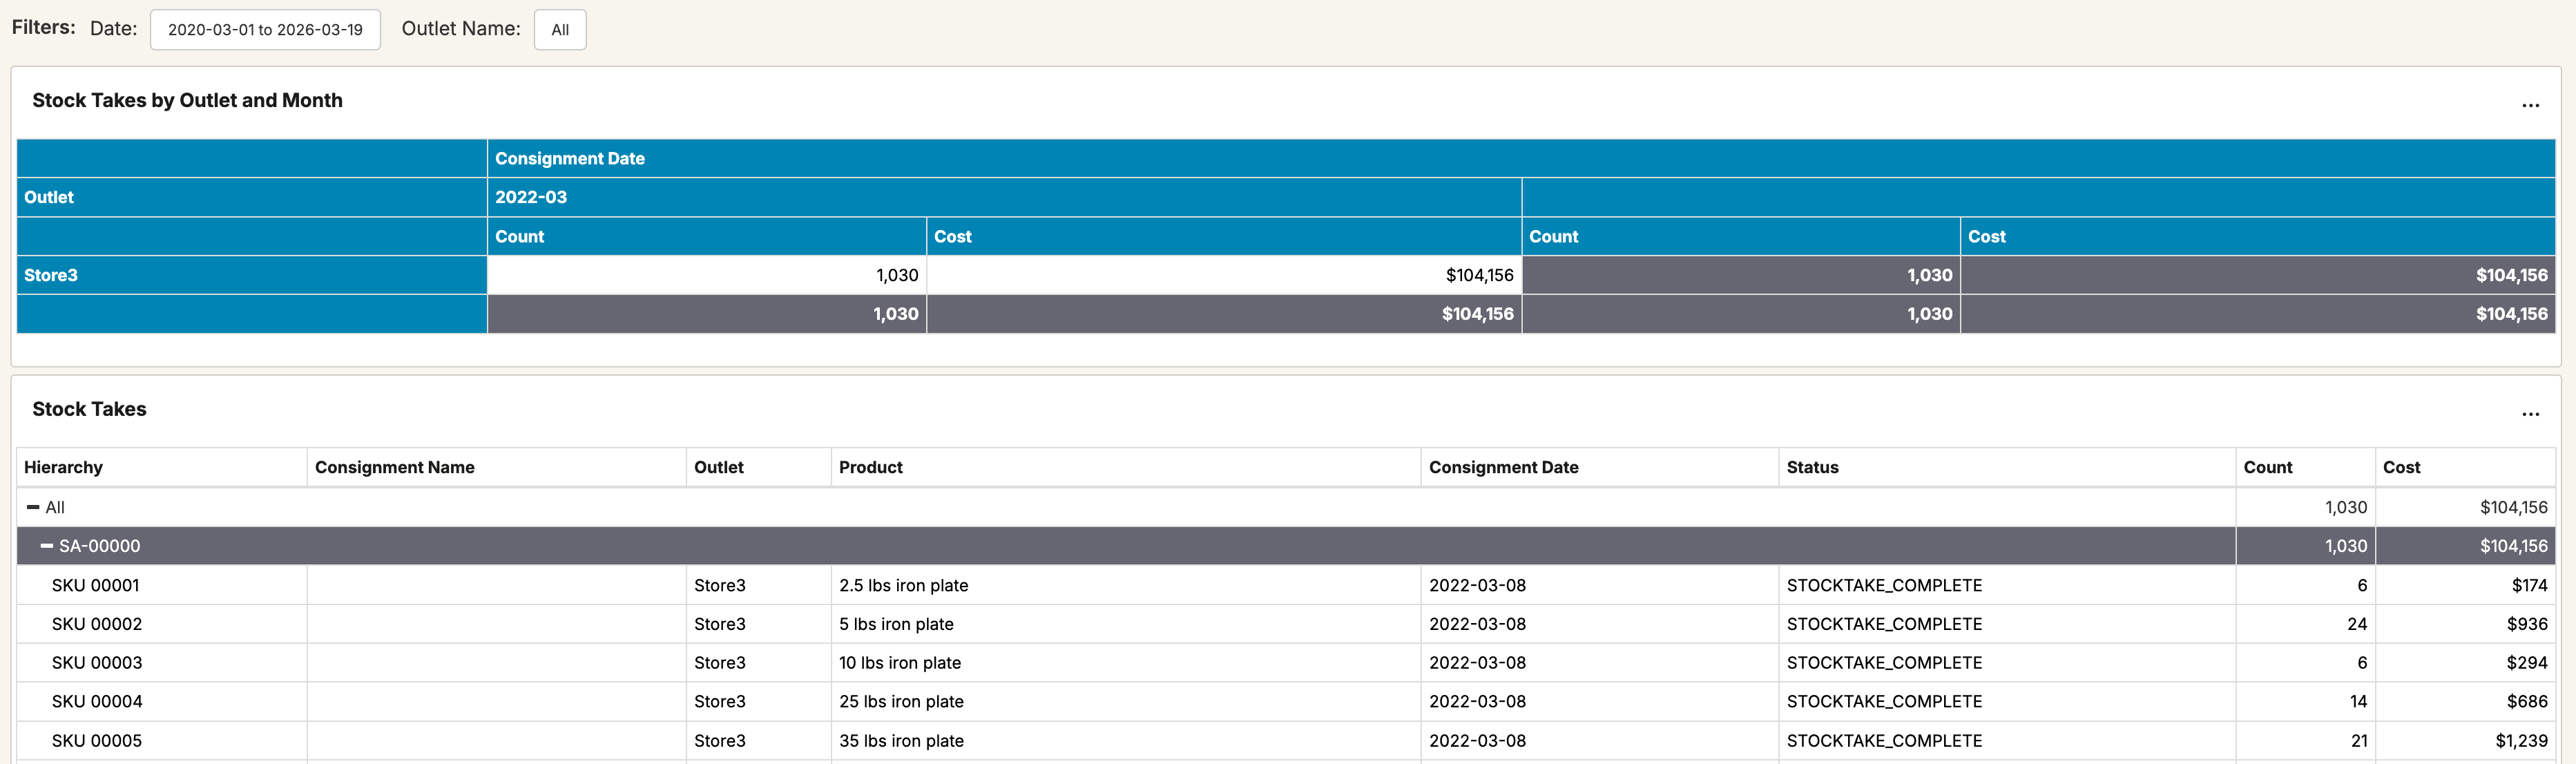Collapse the All hierarchy row
The width and height of the screenshot is (2576, 764).
tap(33, 507)
